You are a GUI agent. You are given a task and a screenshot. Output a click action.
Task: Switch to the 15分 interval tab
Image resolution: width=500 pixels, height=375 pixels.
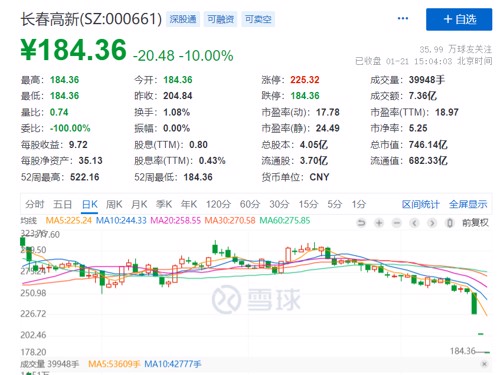[x=308, y=204]
